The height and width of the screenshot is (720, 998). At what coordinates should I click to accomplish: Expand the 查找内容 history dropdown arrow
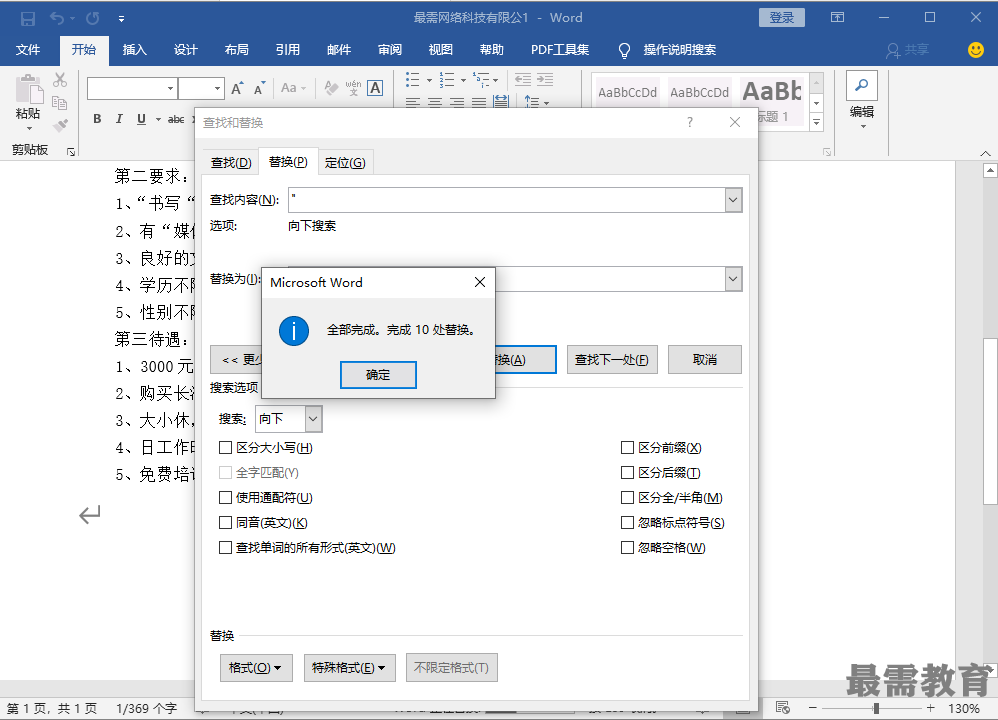tap(733, 200)
